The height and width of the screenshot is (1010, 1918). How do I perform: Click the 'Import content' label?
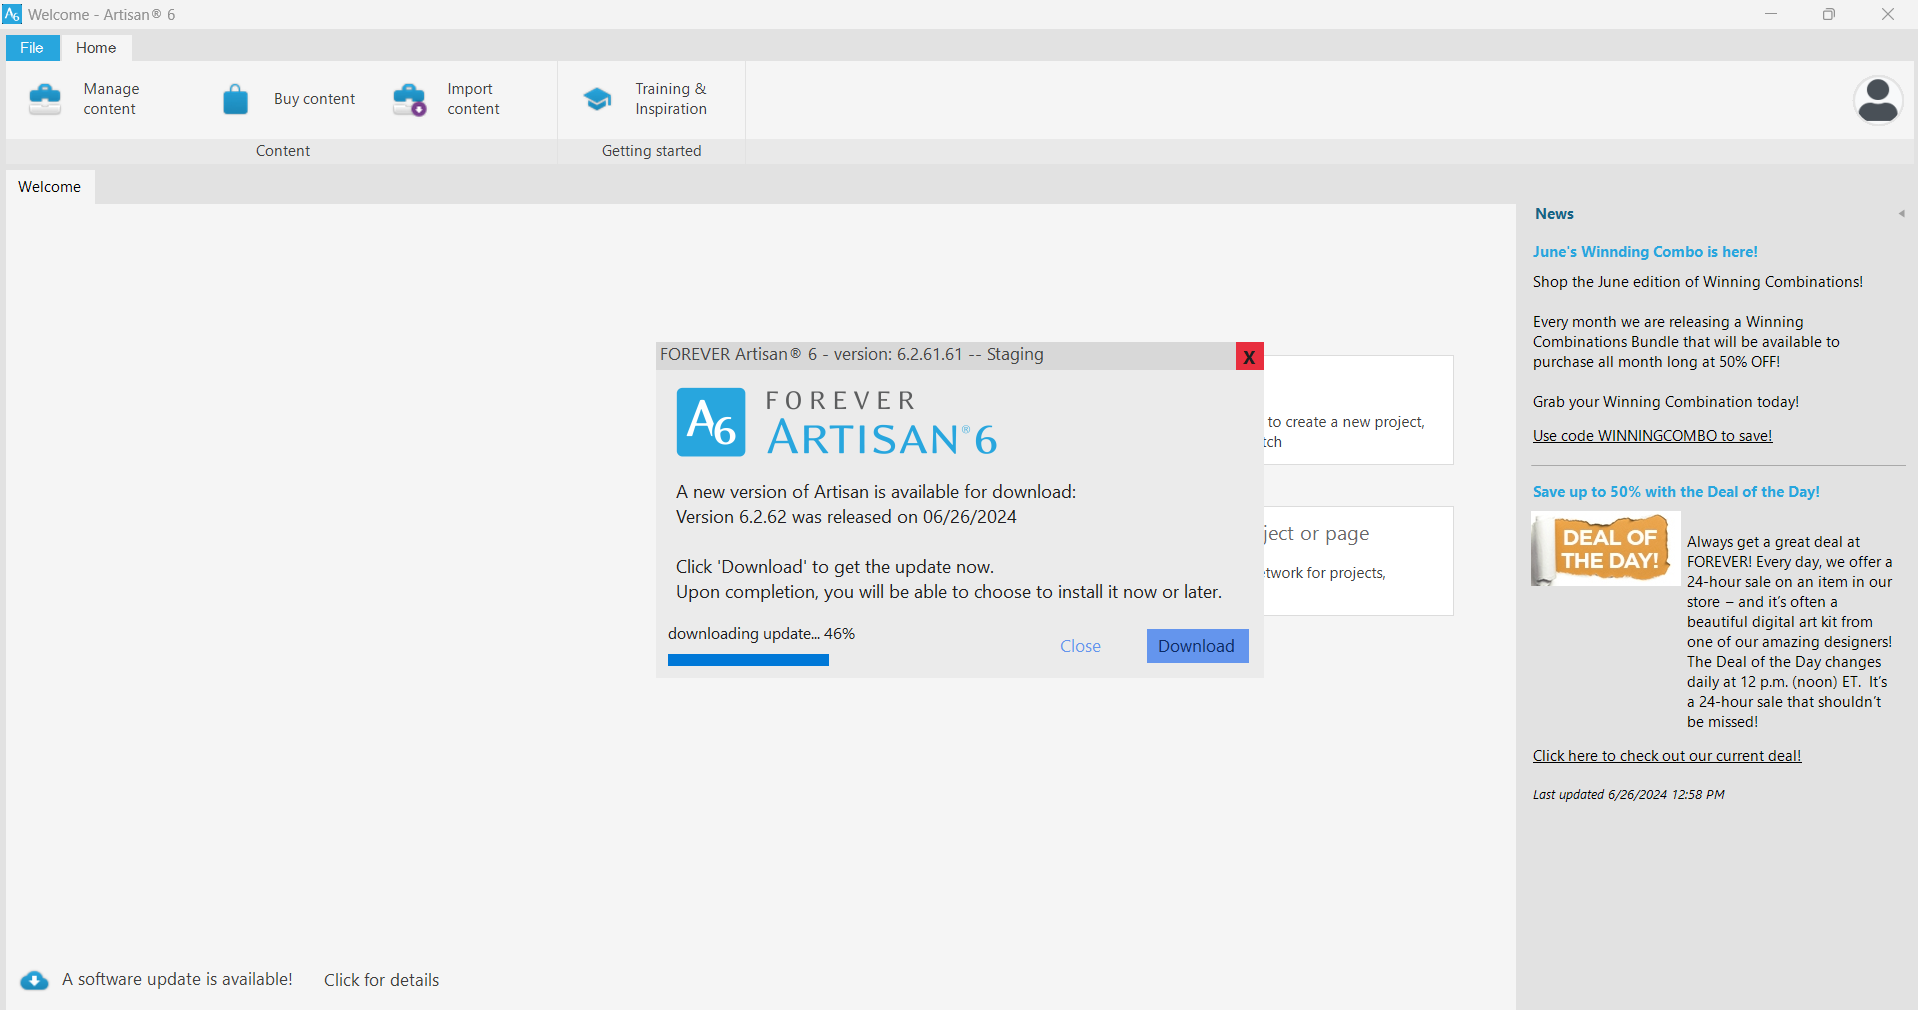473,99
